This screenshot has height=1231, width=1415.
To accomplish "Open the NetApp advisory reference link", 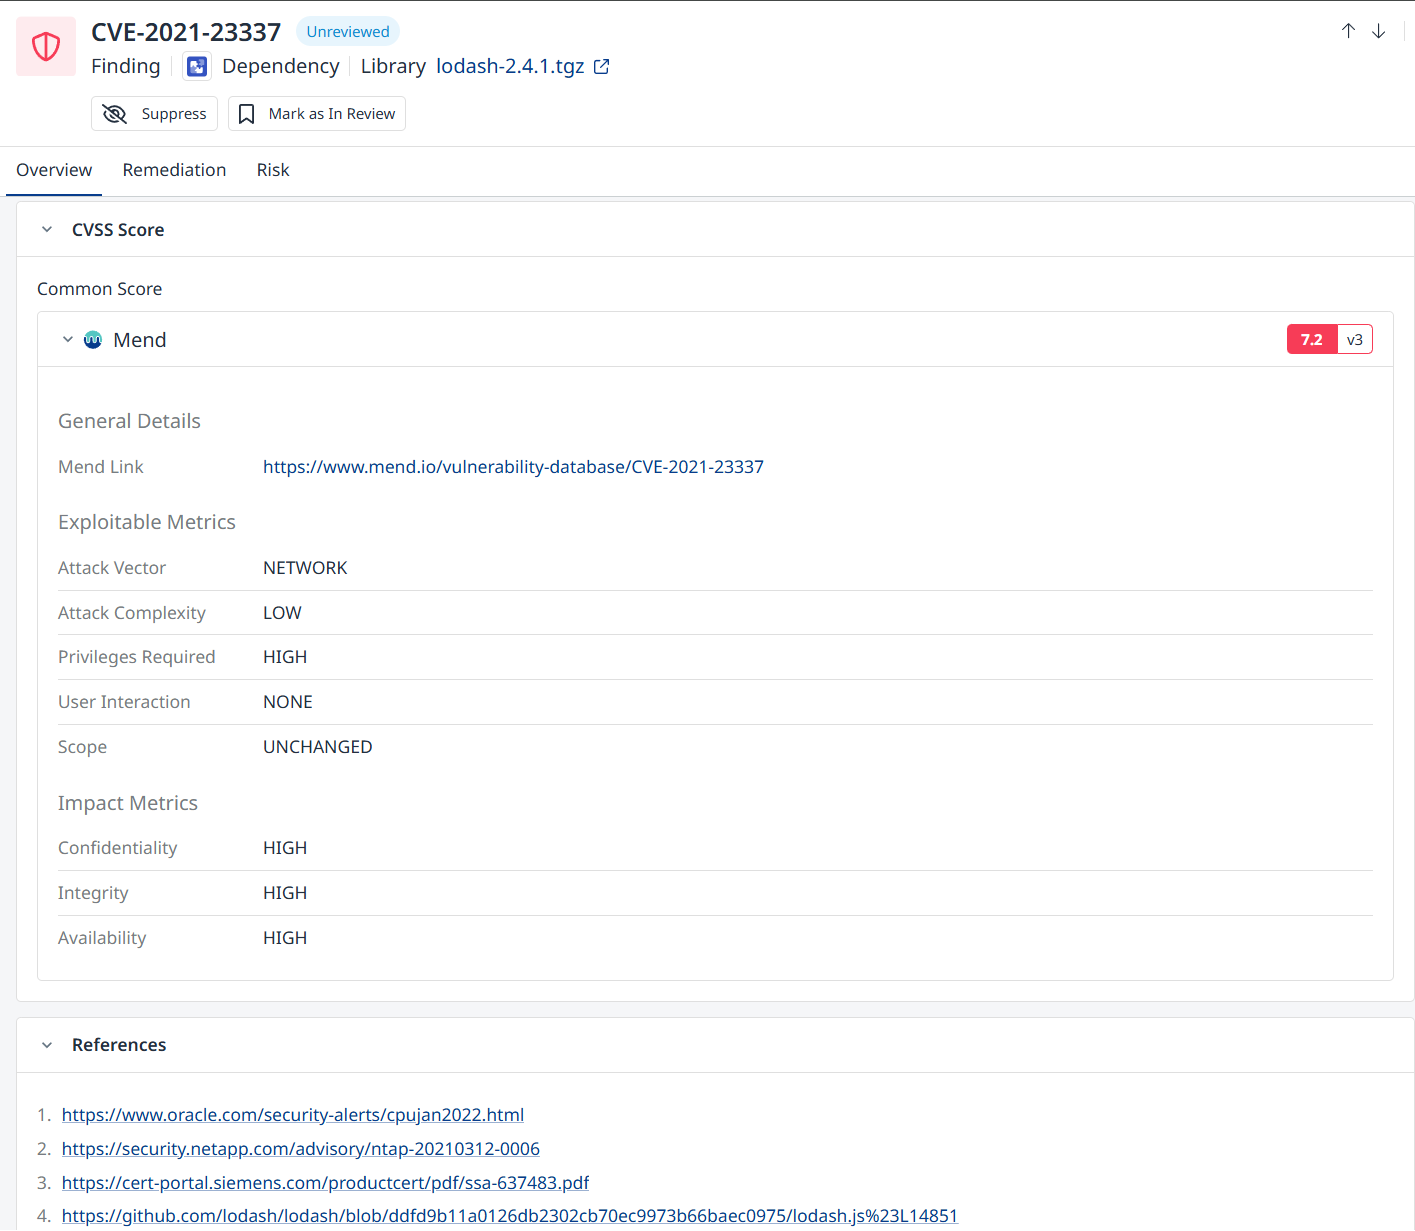I will pyautogui.click(x=301, y=1149).
